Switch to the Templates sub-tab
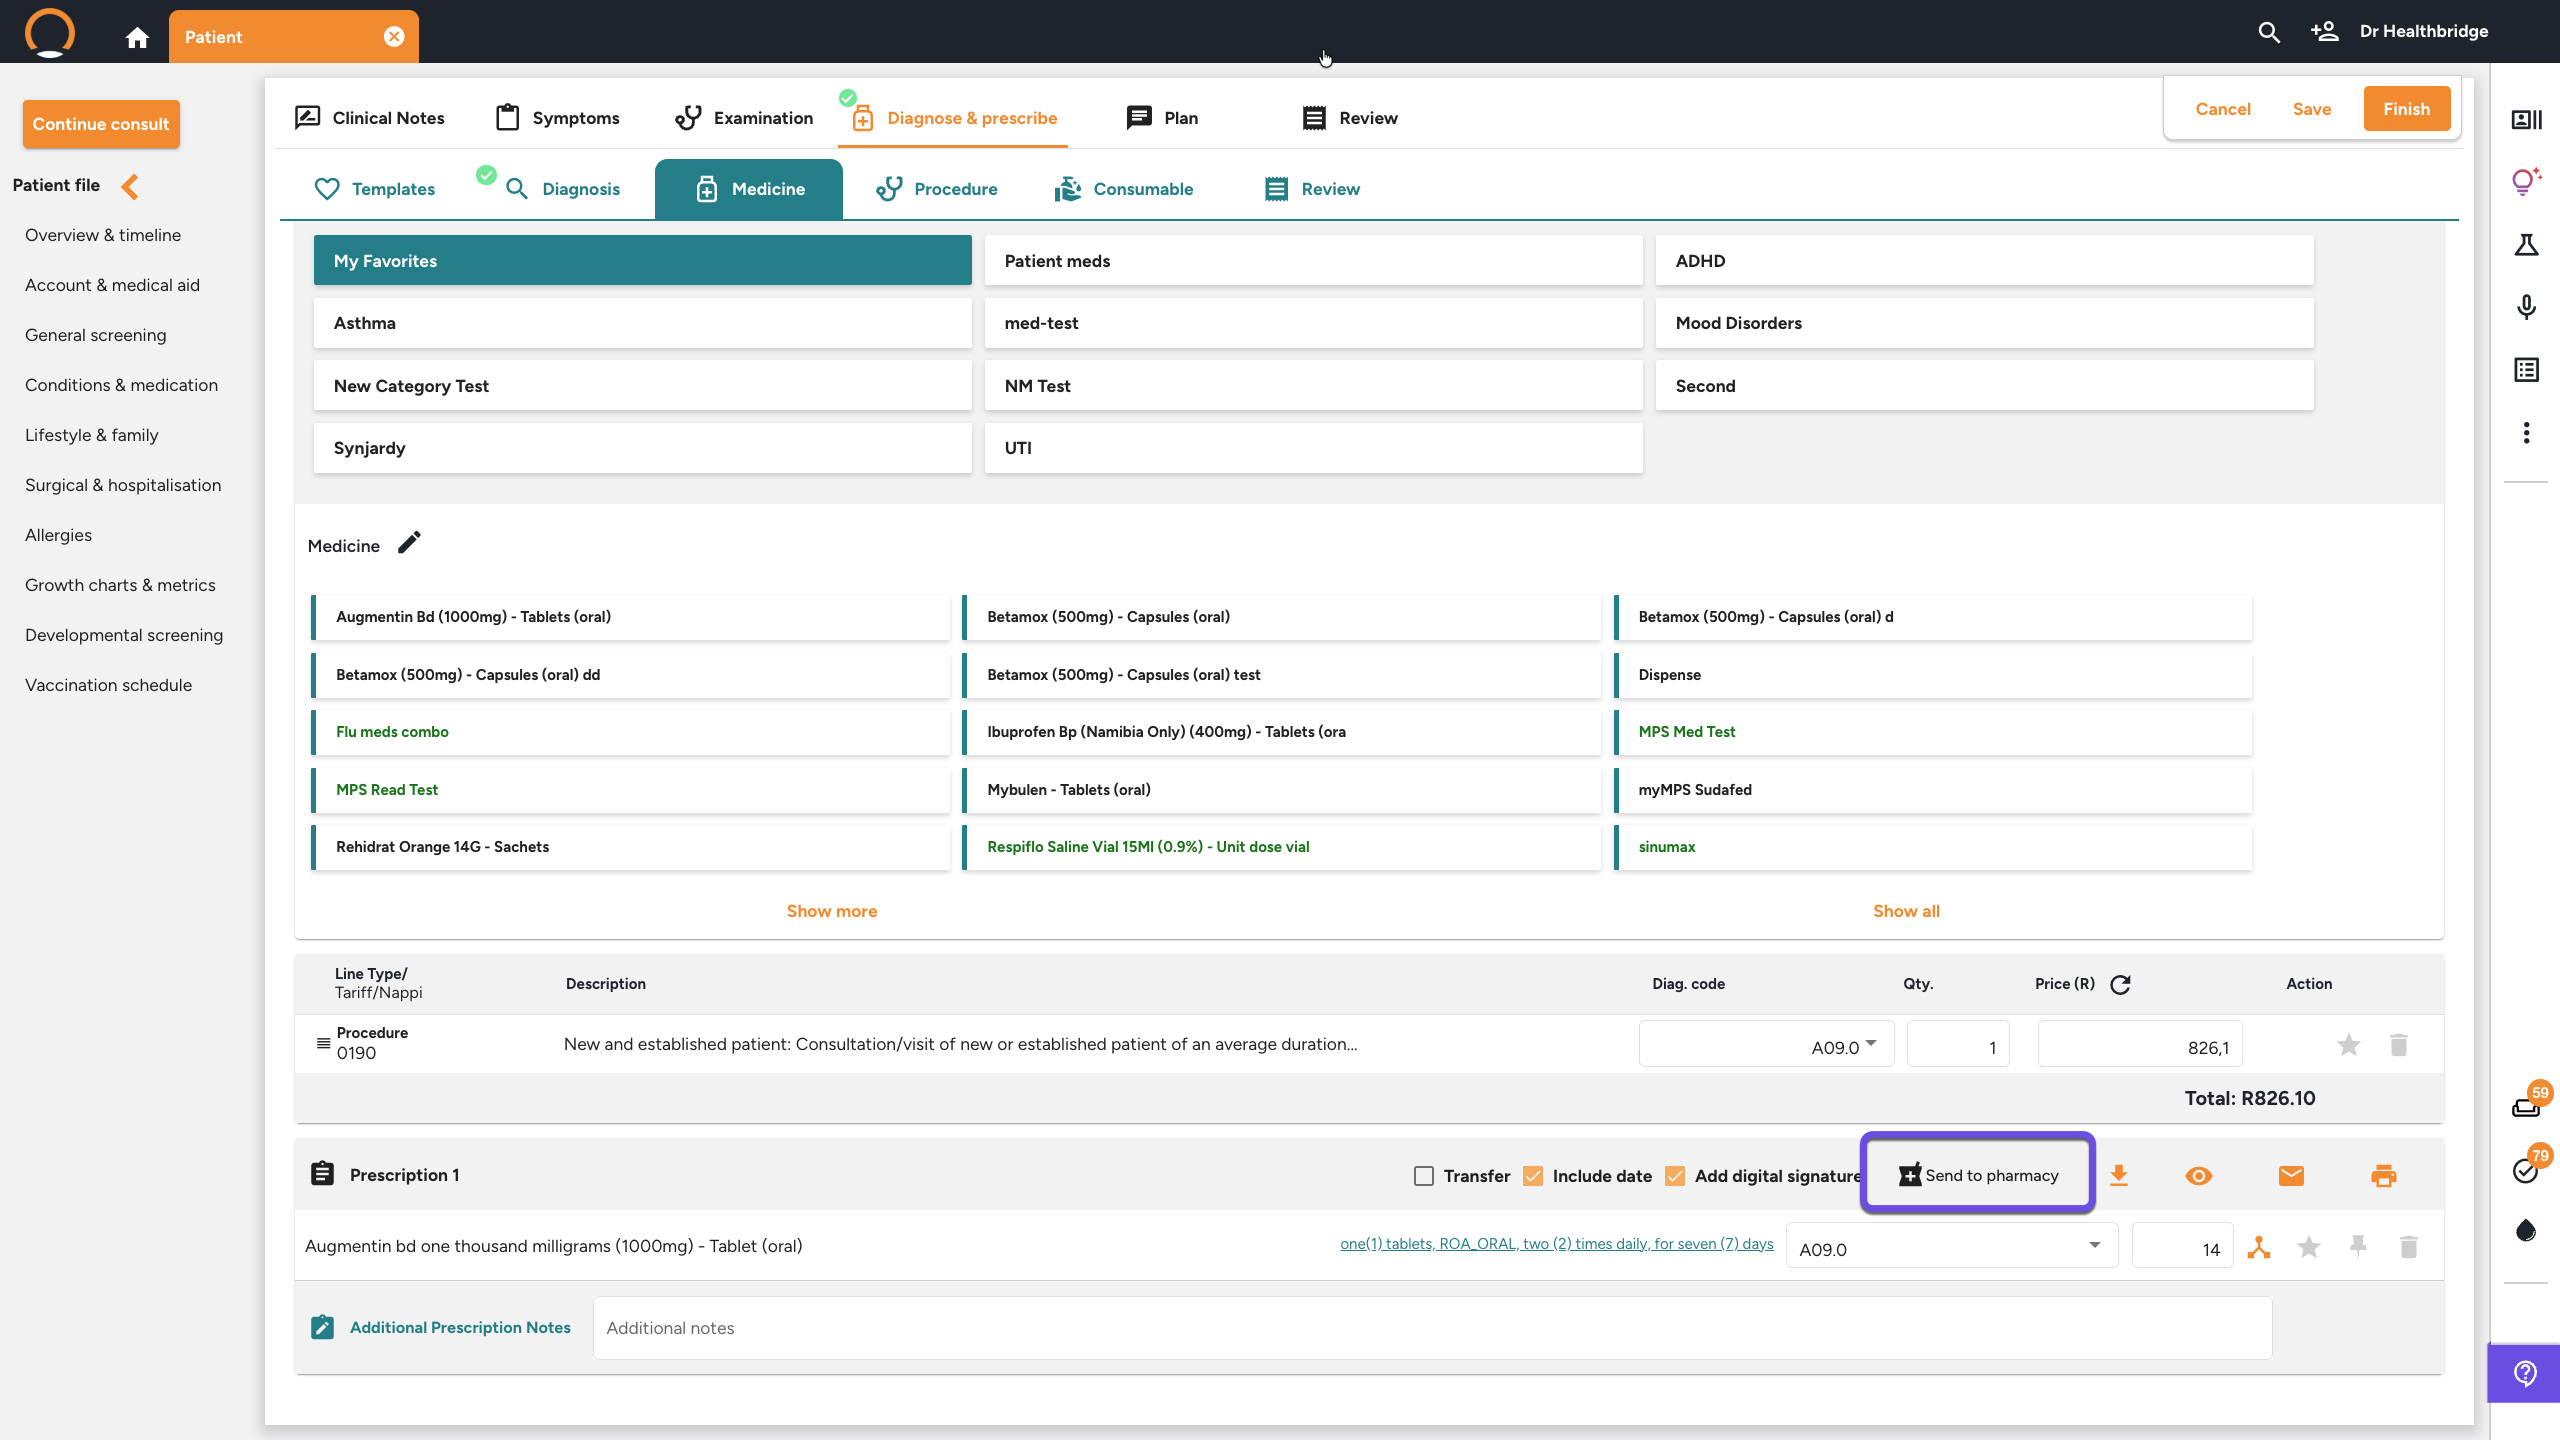This screenshot has width=2560, height=1440. point(374,189)
